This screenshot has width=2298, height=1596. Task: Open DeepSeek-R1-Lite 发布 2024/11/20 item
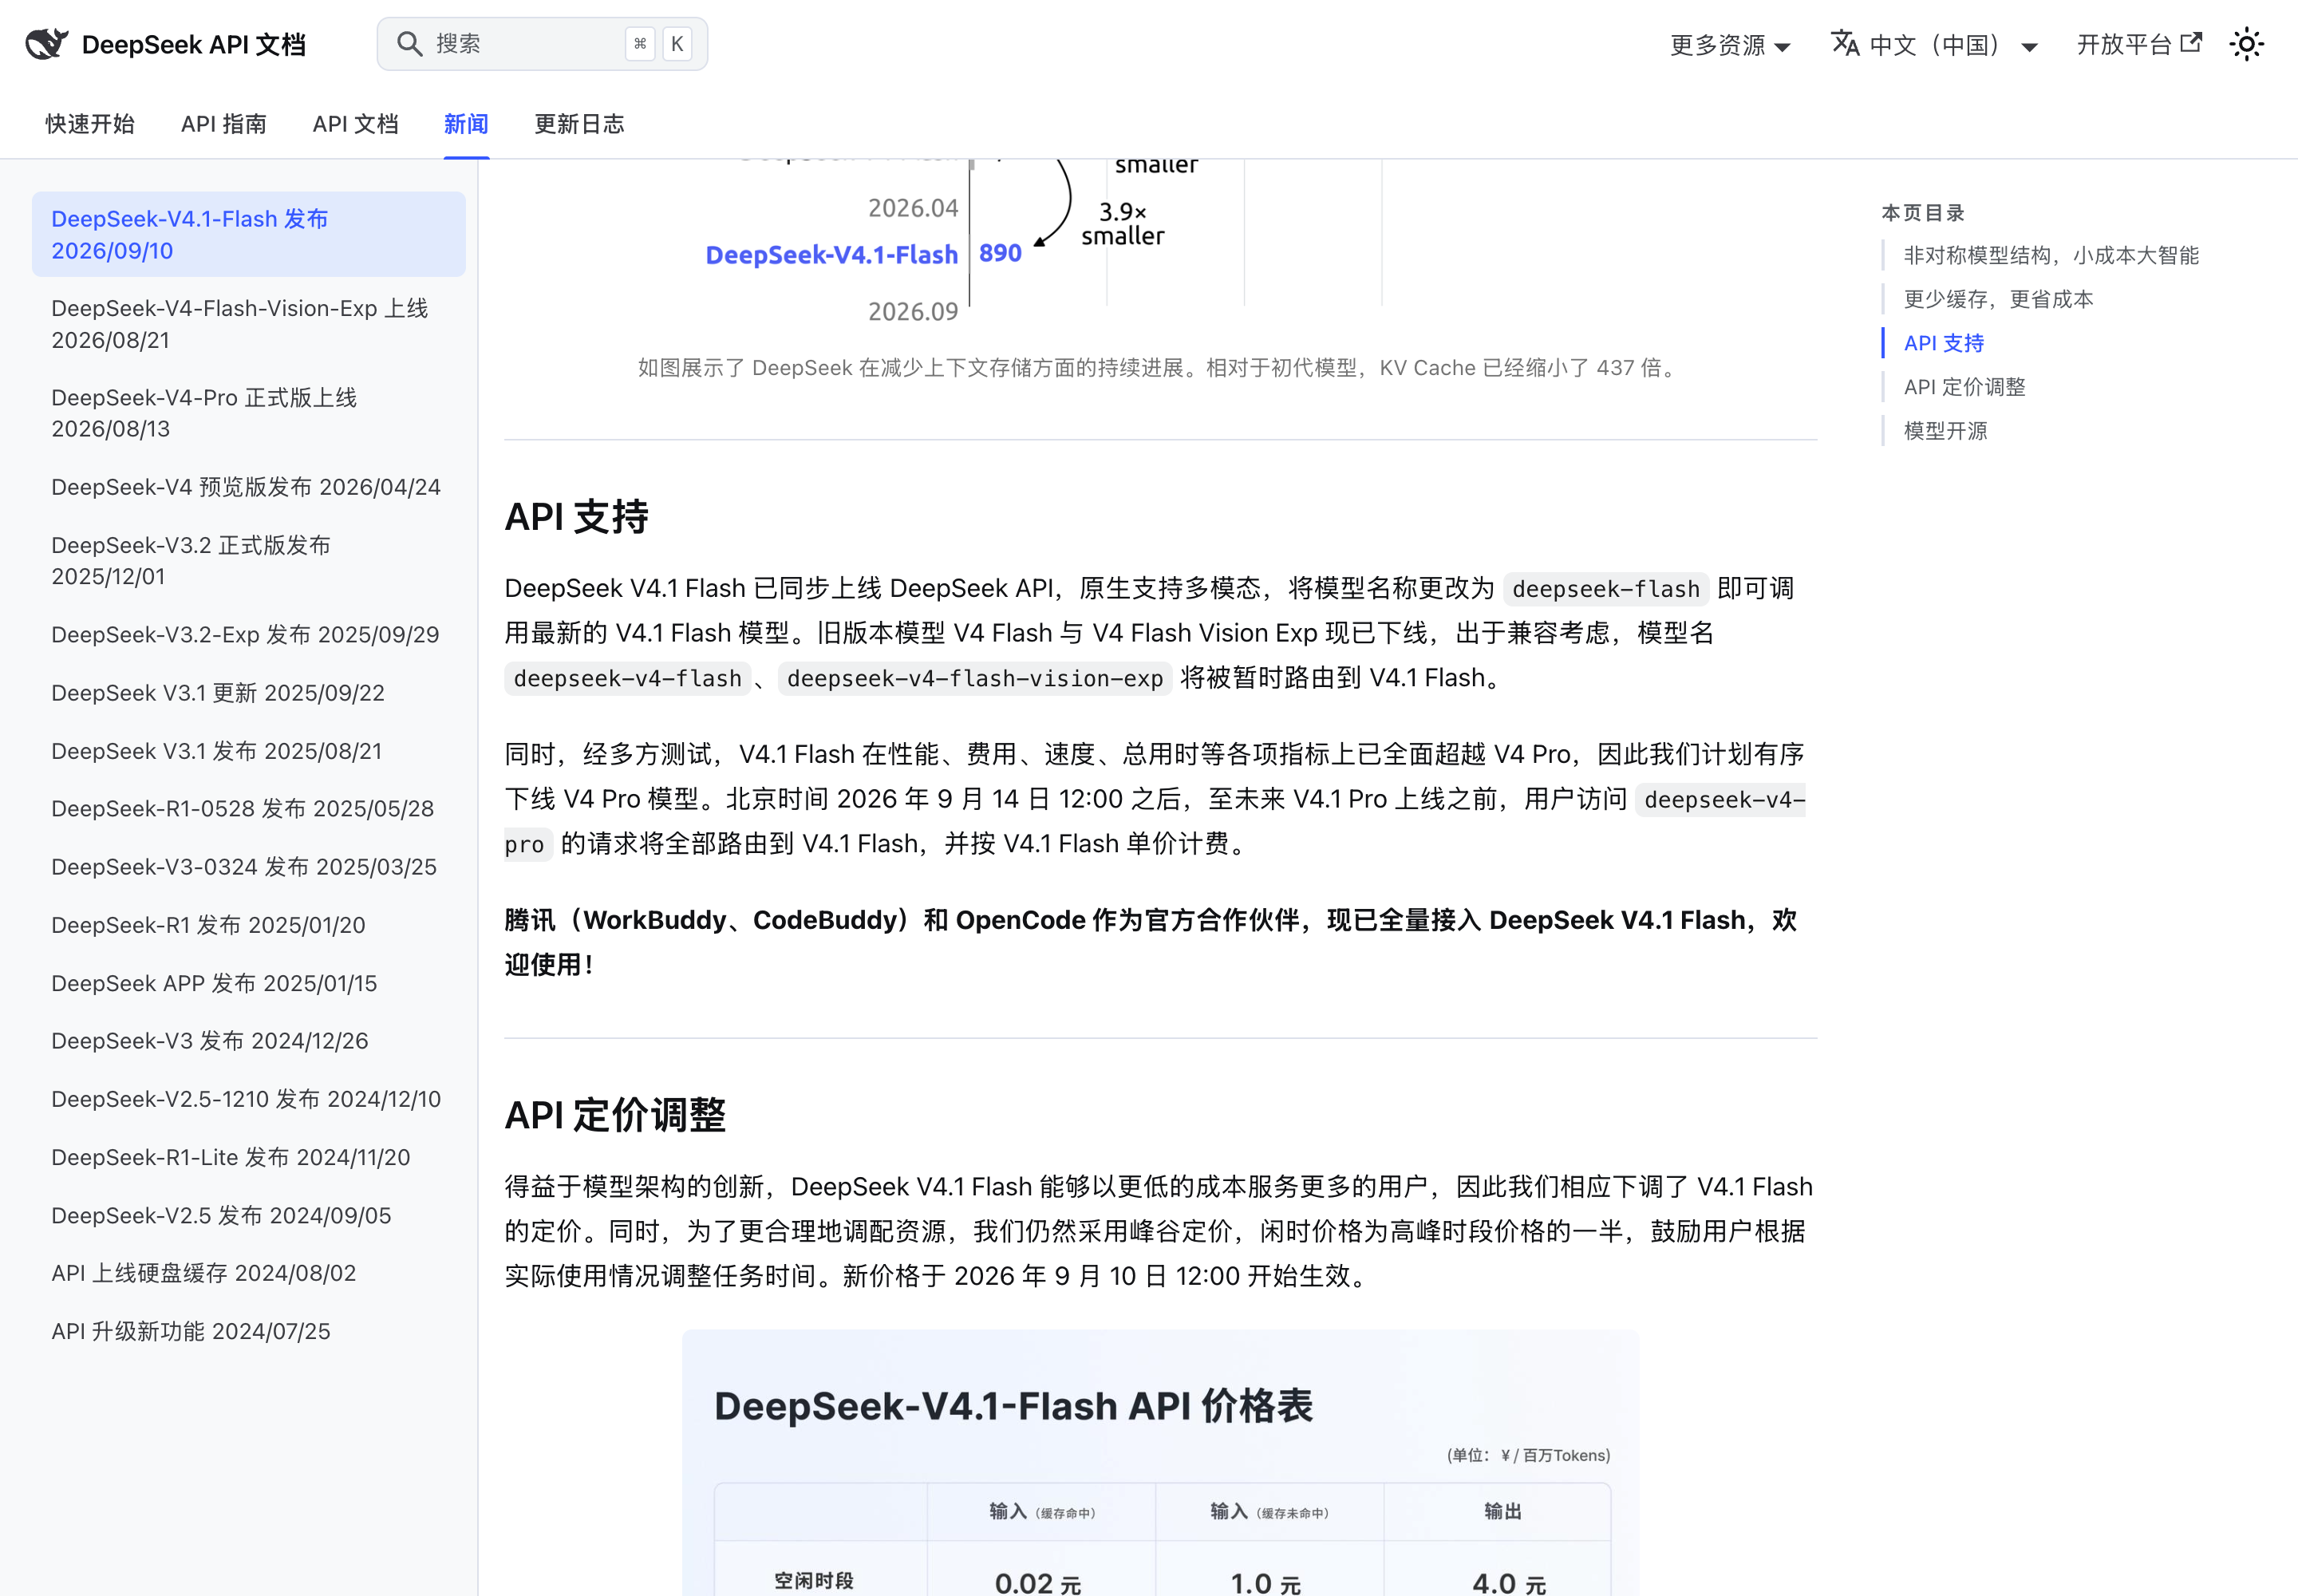click(x=249, y=1157)
